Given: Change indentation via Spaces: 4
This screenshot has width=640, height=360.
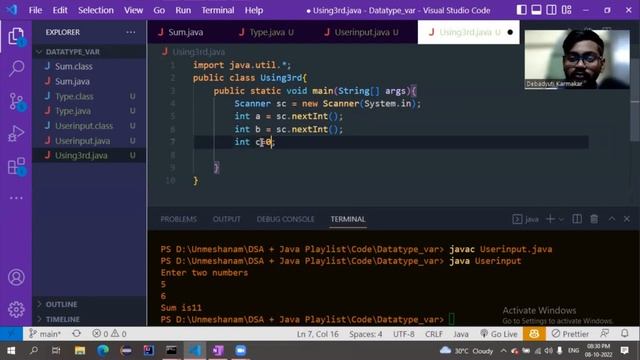Looking at the screenshot, I should click(x=365, y=334).
